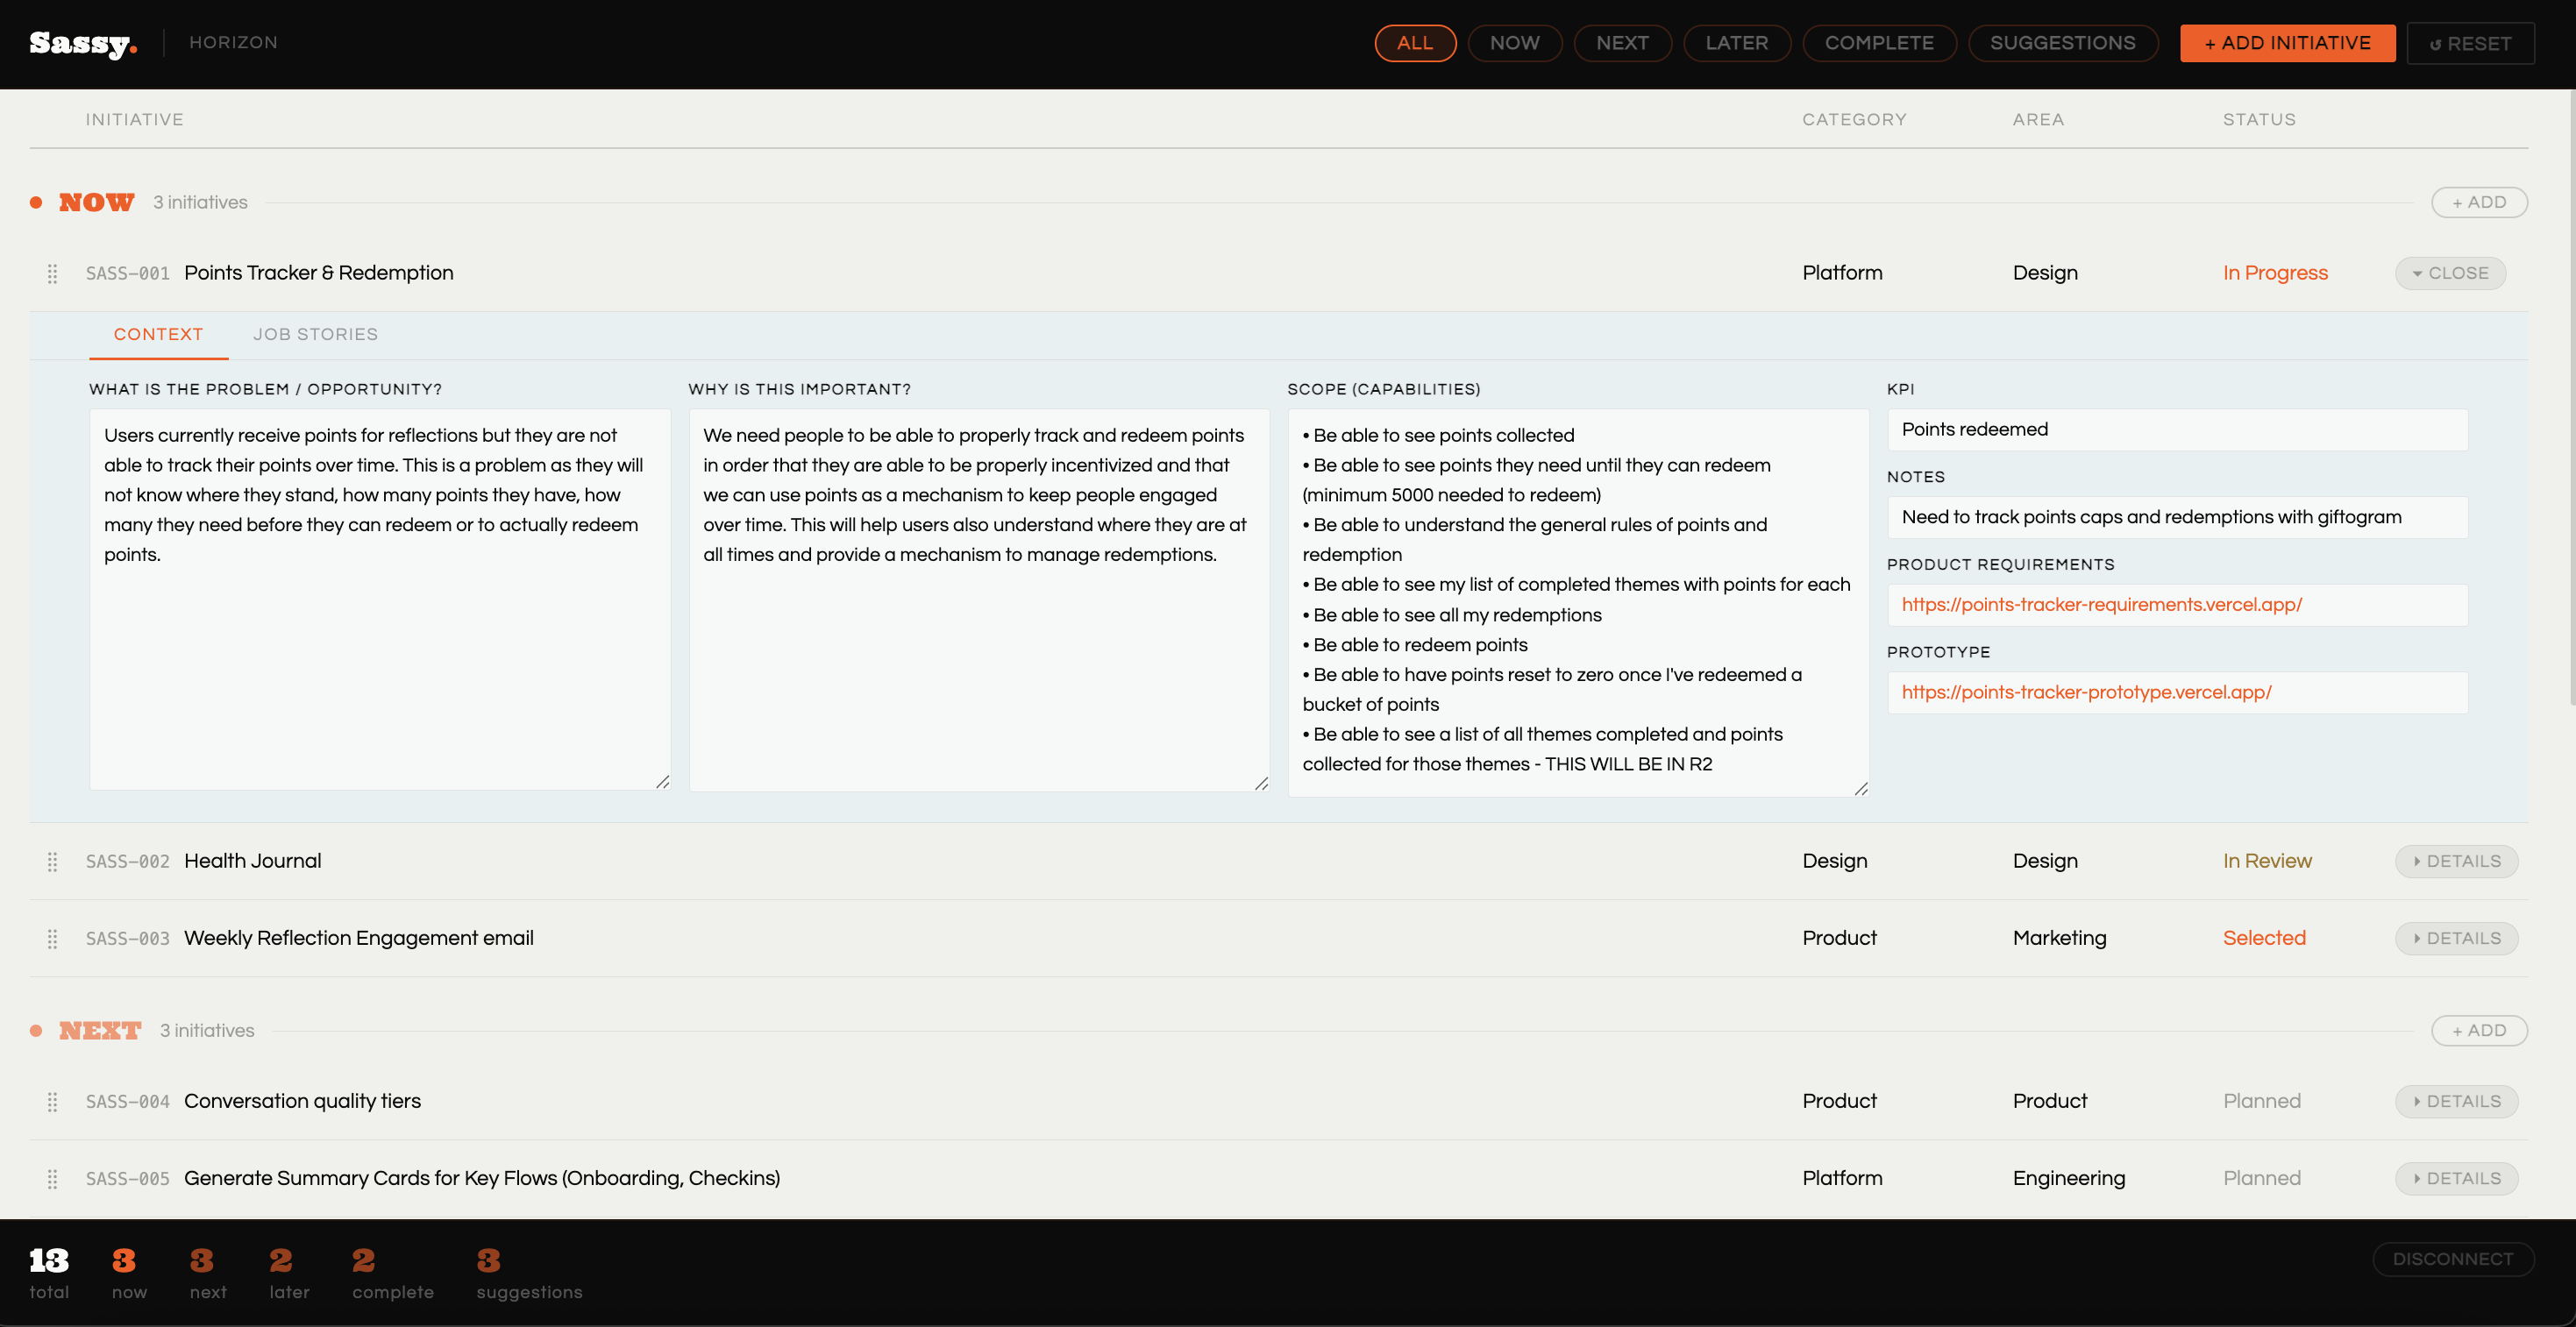This screenshot has height=1327, width=2576.
Task: Switch to the JOB STORIES tab
Action: [x=315, y=334]
